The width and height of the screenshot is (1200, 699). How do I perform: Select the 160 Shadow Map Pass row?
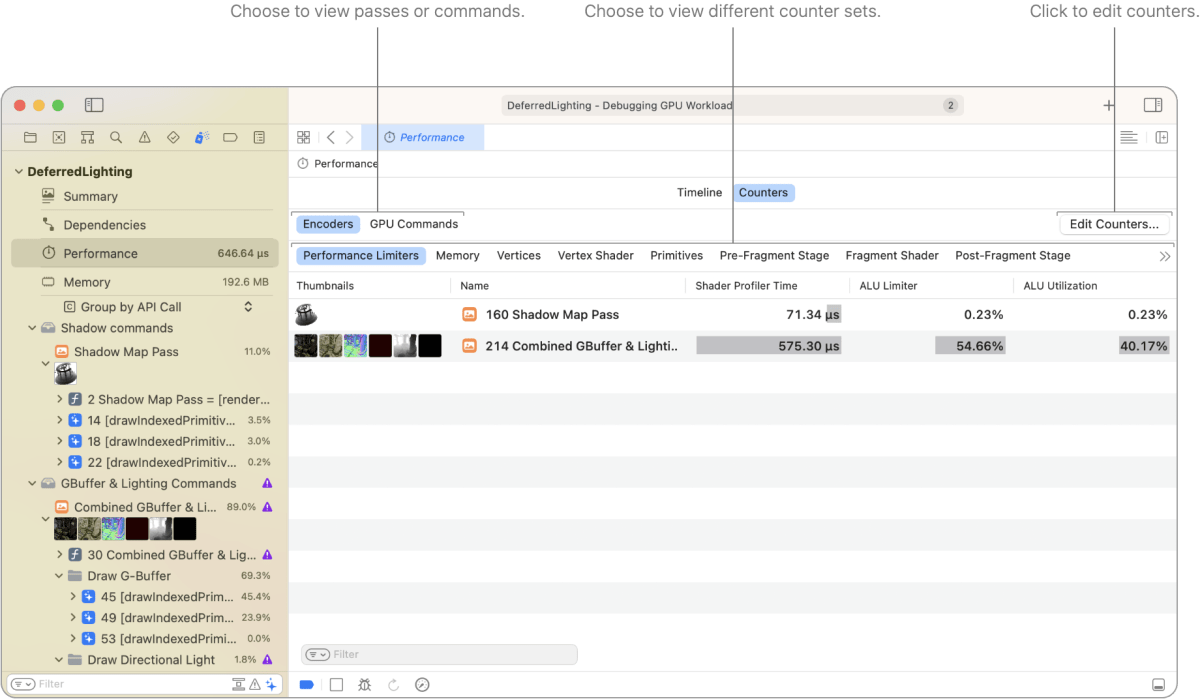click(x=734, y=315)
